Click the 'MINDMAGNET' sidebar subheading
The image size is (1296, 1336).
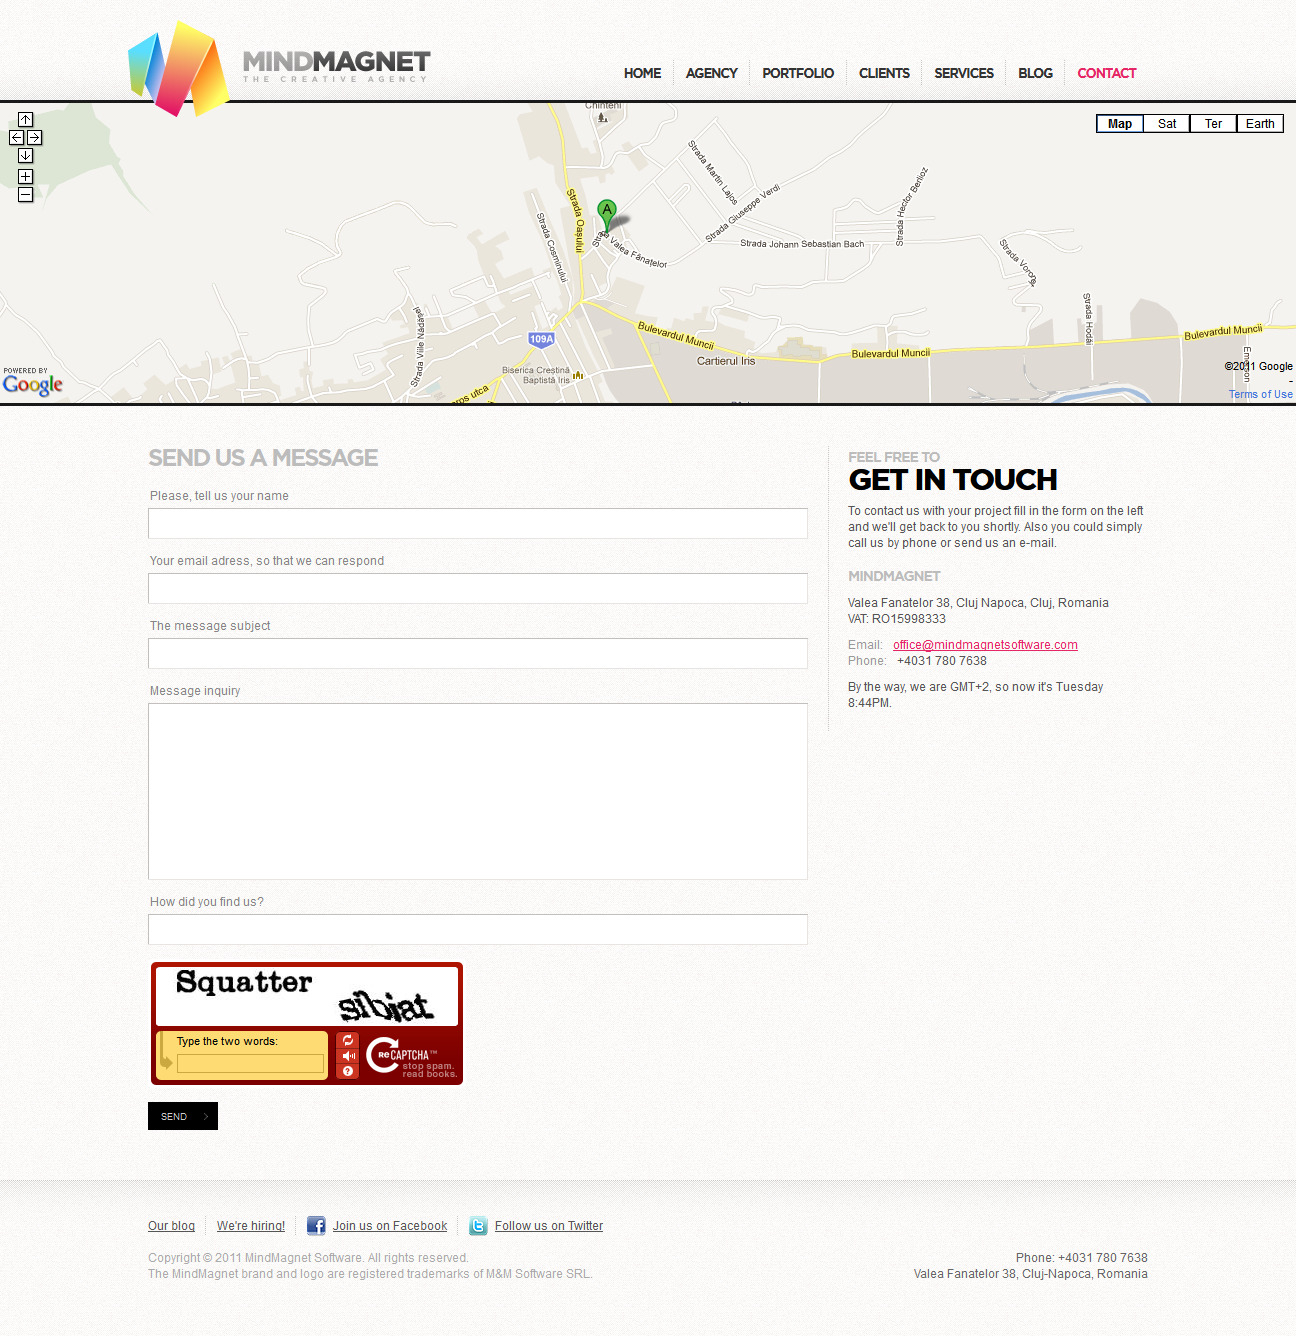click(894, 576)
